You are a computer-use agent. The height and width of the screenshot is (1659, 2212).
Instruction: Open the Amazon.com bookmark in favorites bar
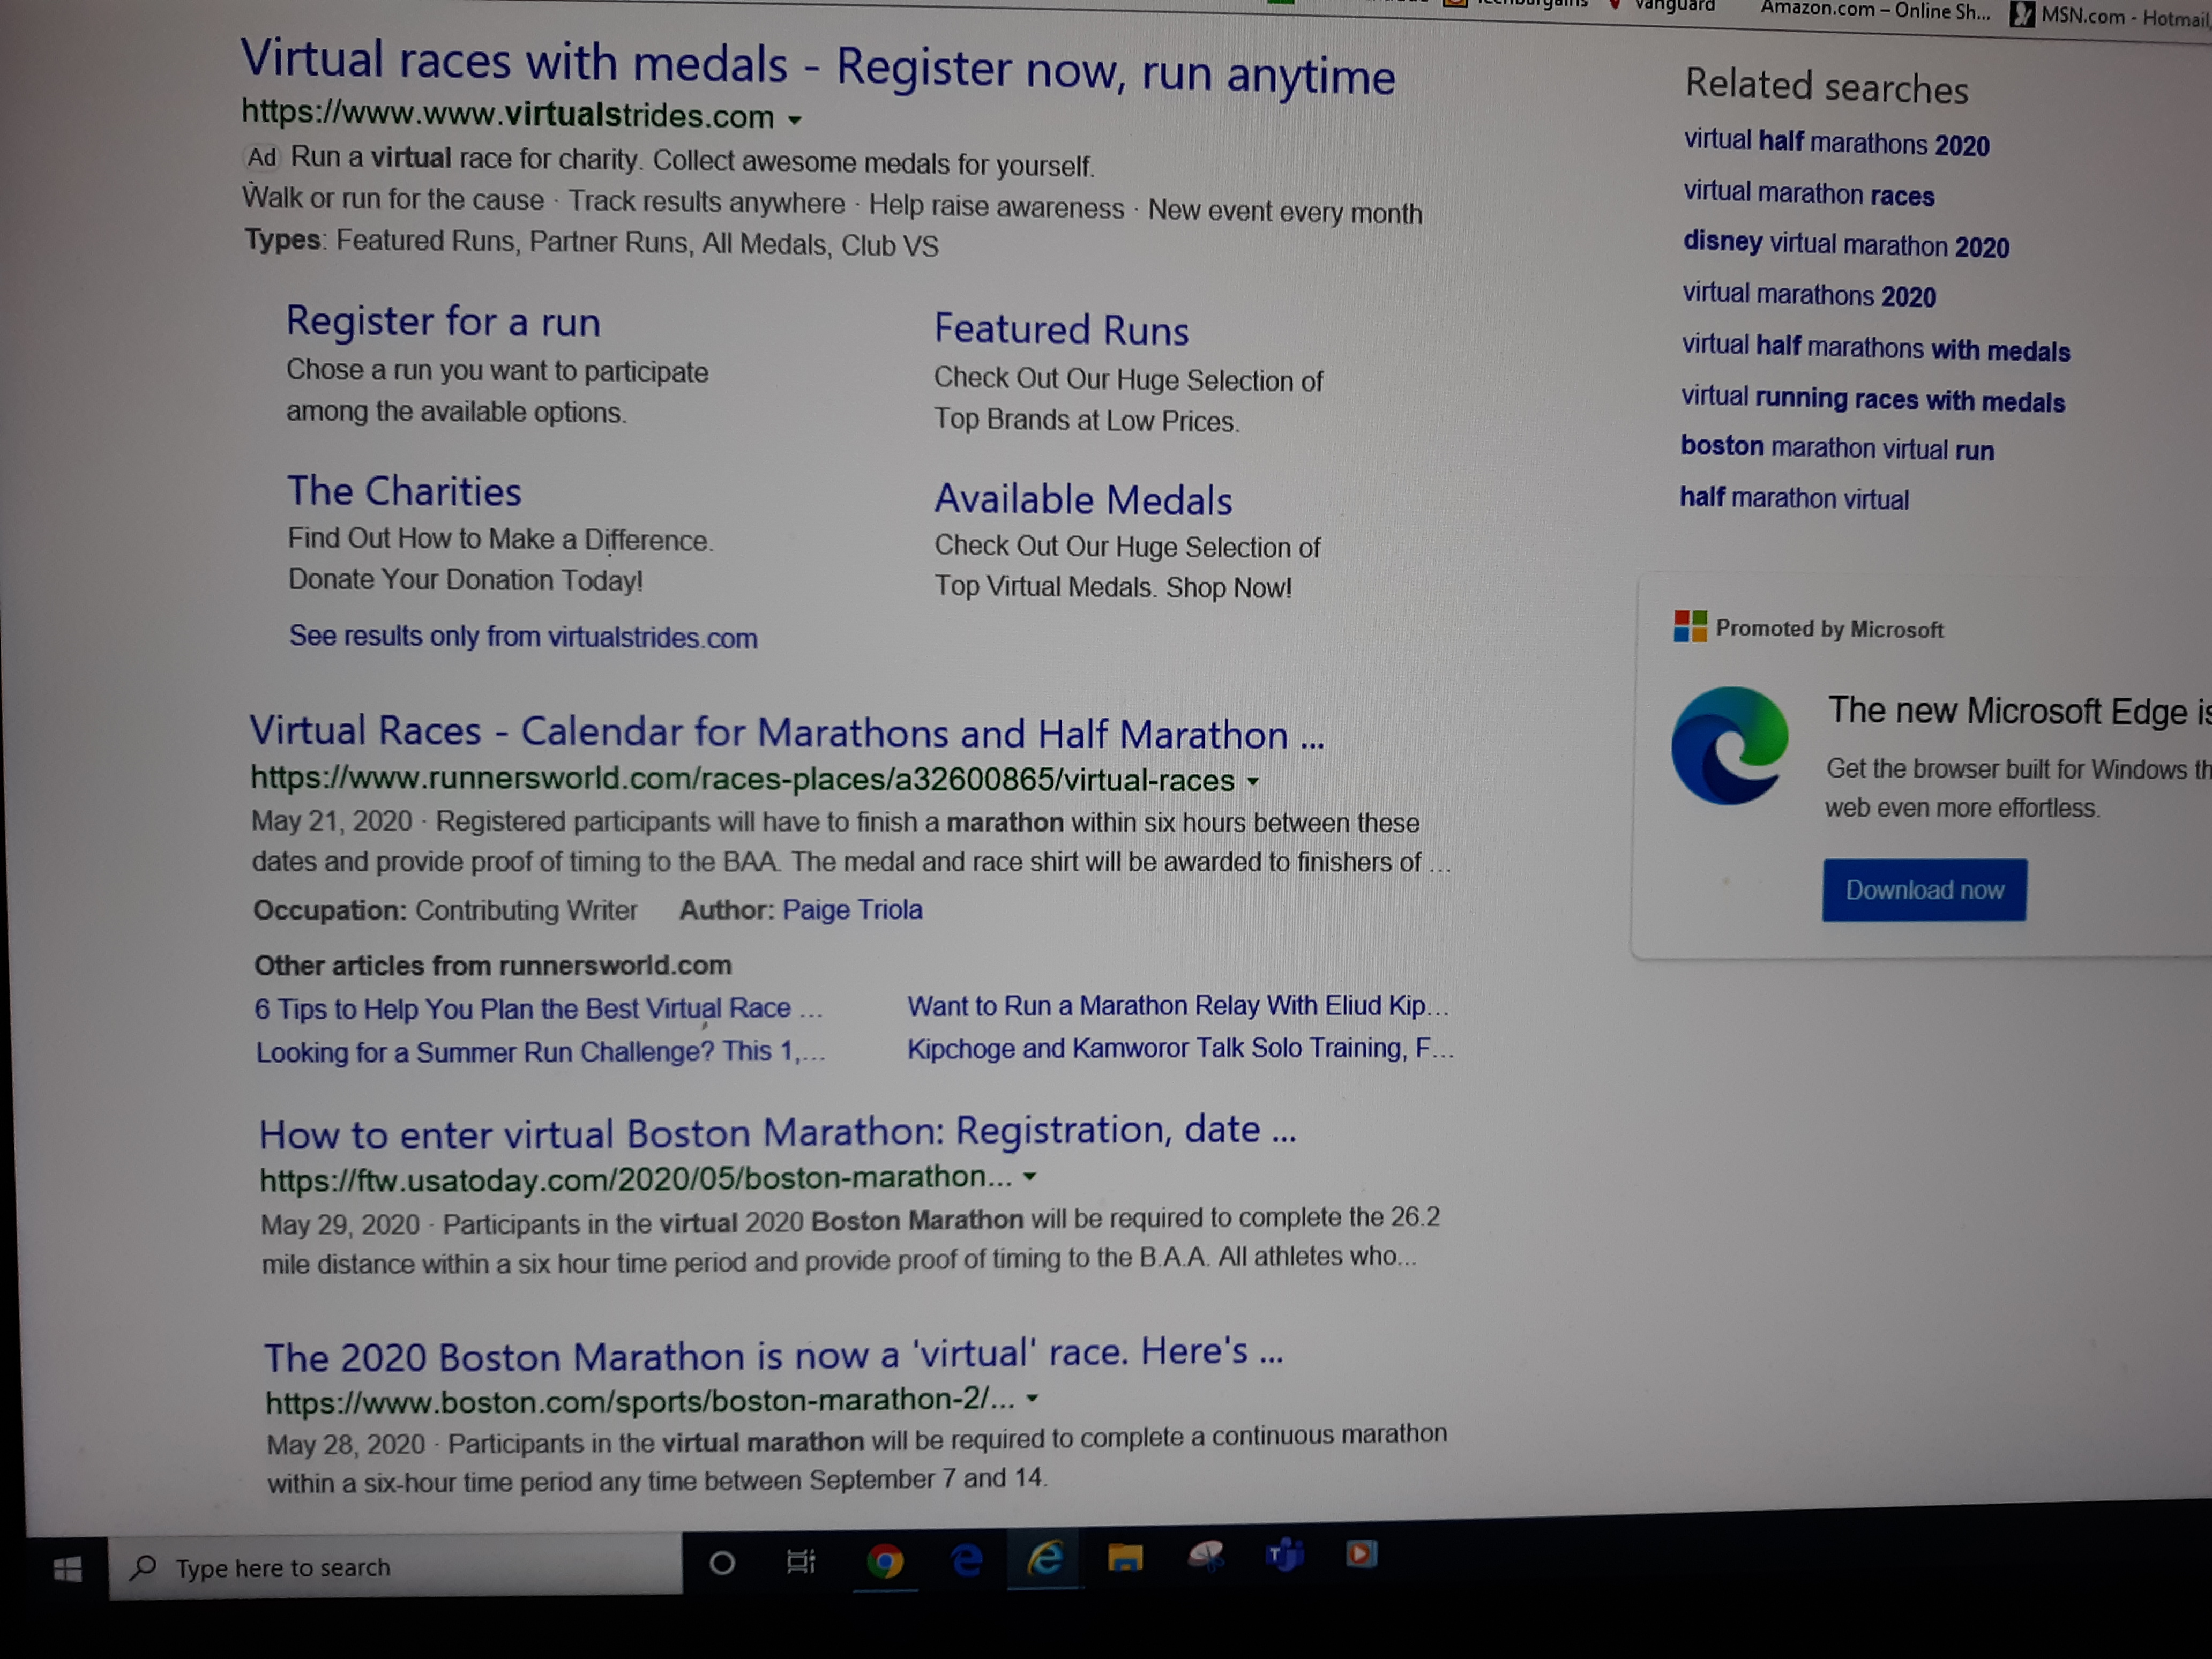[x=1874, y=10]
